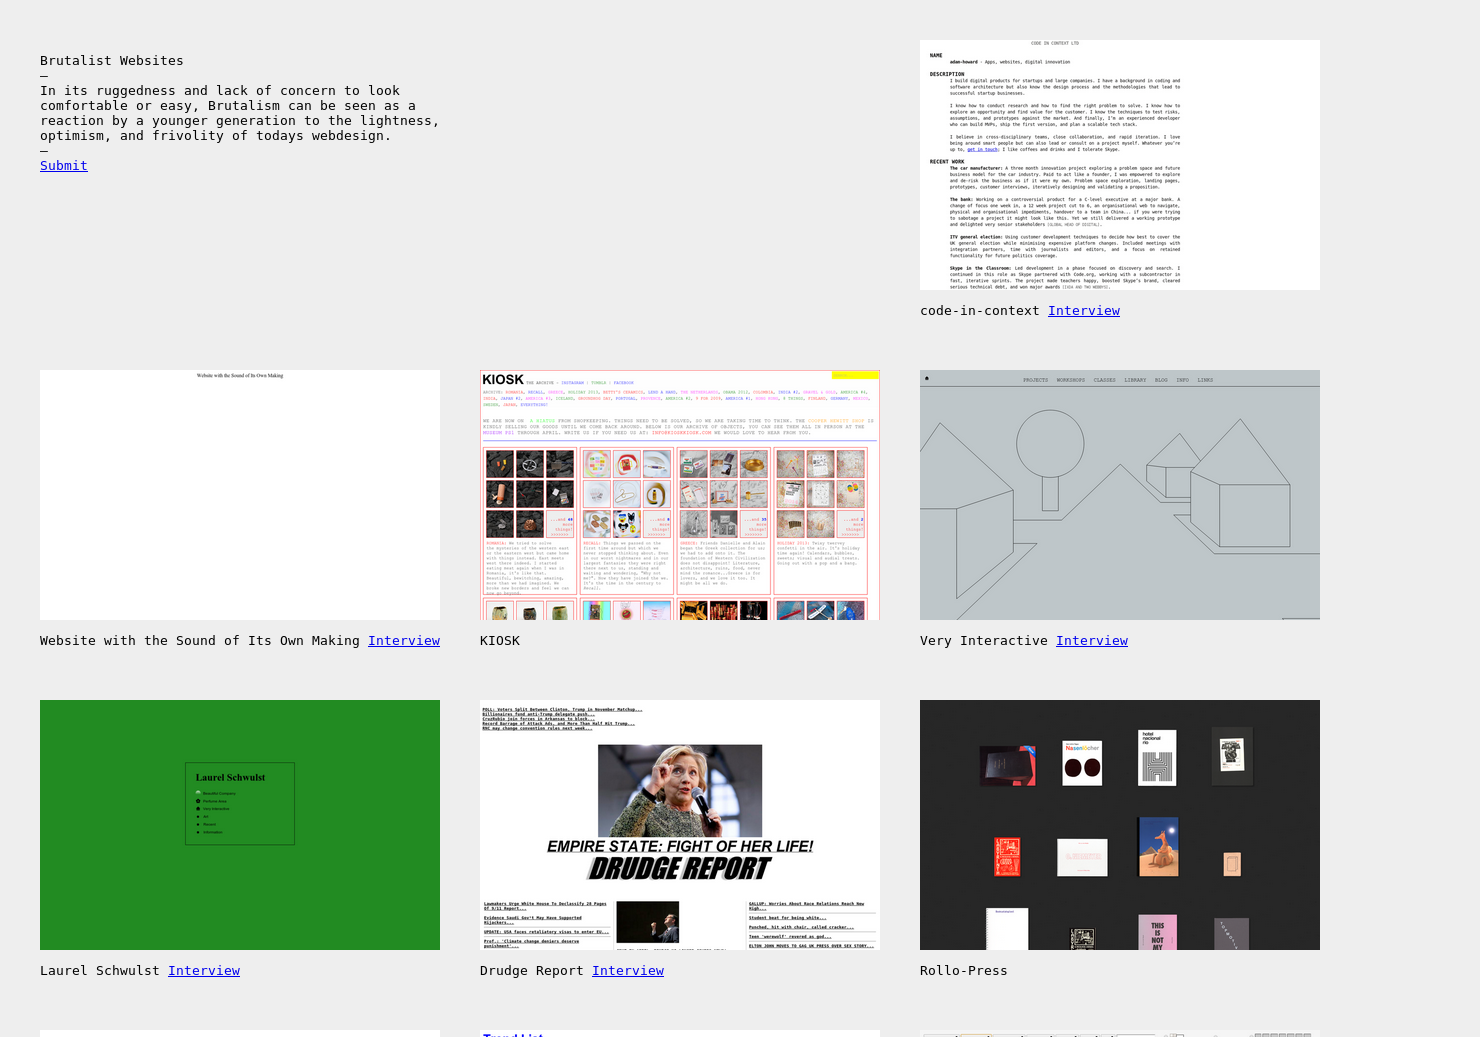This screenshot has width=1480, height=1037.
Task: Open the Interview for Drudge Report
Action: point(627,970)
